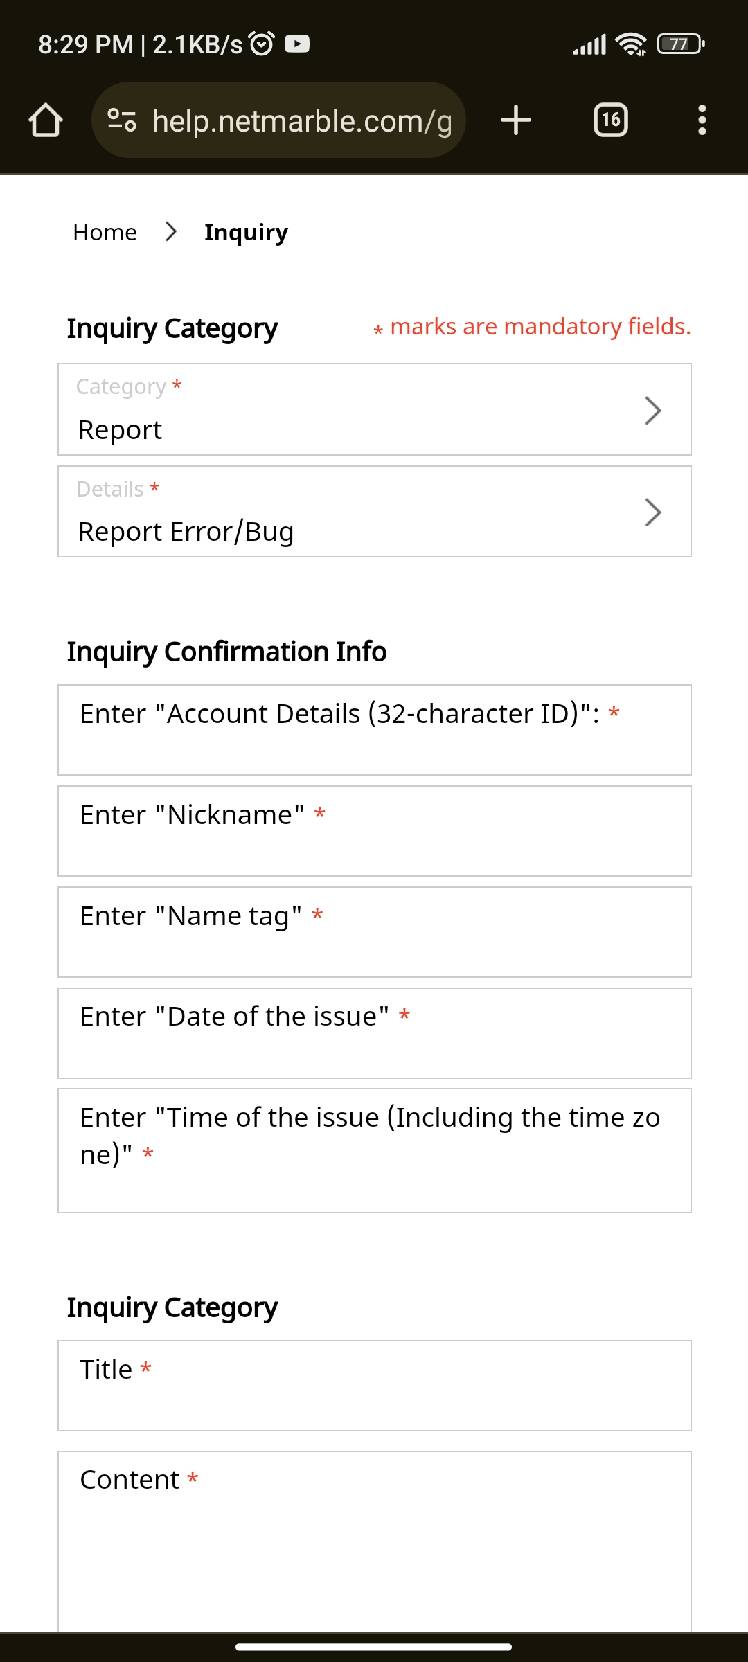The width and height of the screenshot is (748, 1662).
Task: Tap the alarm icon in status bar
Action: 262,44
